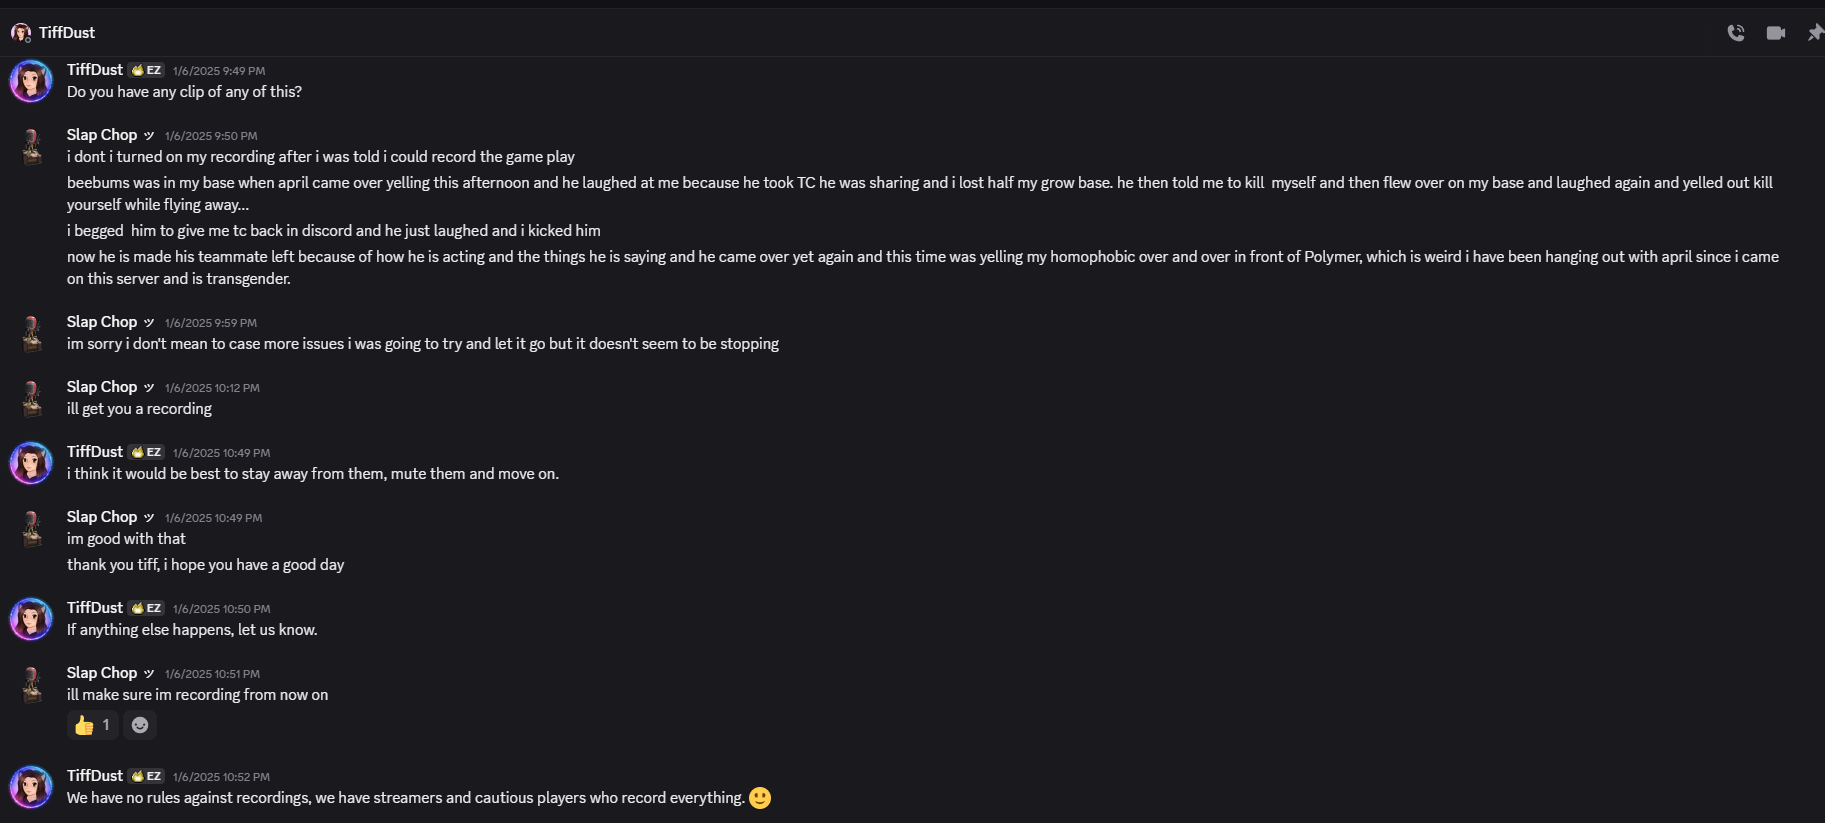The width and height of the screenshot is (1825, 823).
Task: Click the 1/6/2025 10:52 PM timestamp
Action: [x=221, y=777]
